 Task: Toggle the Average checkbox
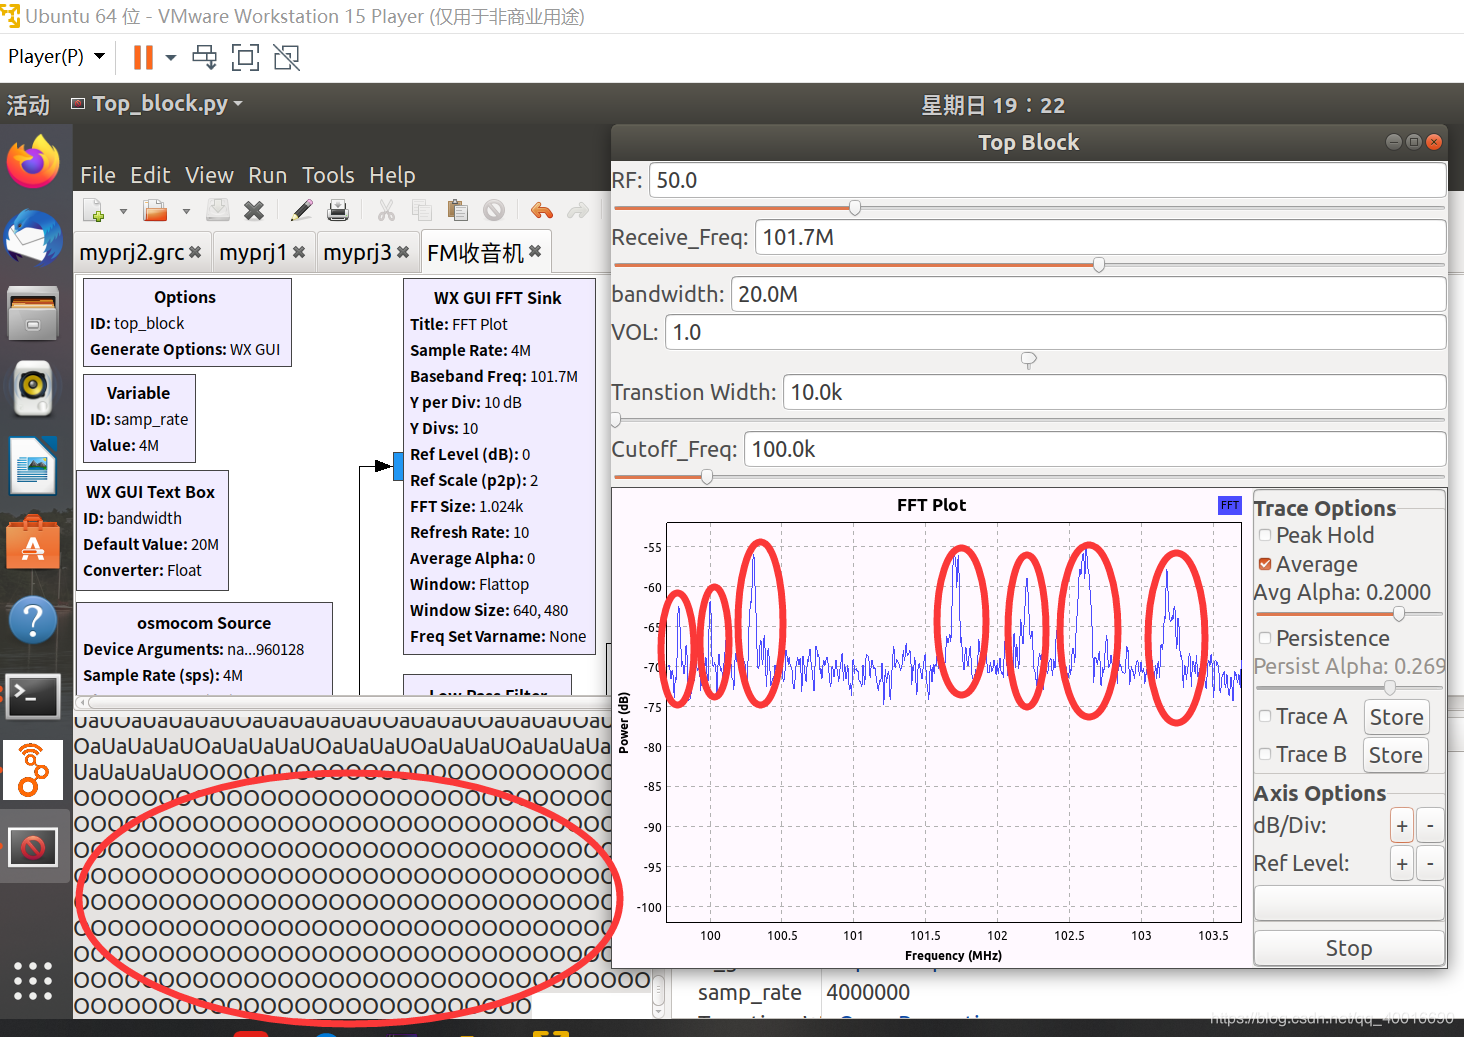[x=1265, y=565]
